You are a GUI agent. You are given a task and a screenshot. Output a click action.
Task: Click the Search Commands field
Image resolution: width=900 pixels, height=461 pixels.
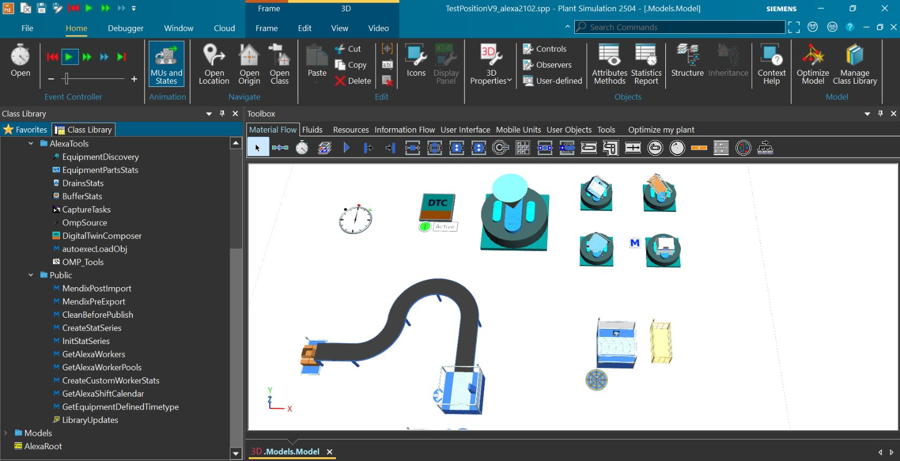tap(680, 27)
